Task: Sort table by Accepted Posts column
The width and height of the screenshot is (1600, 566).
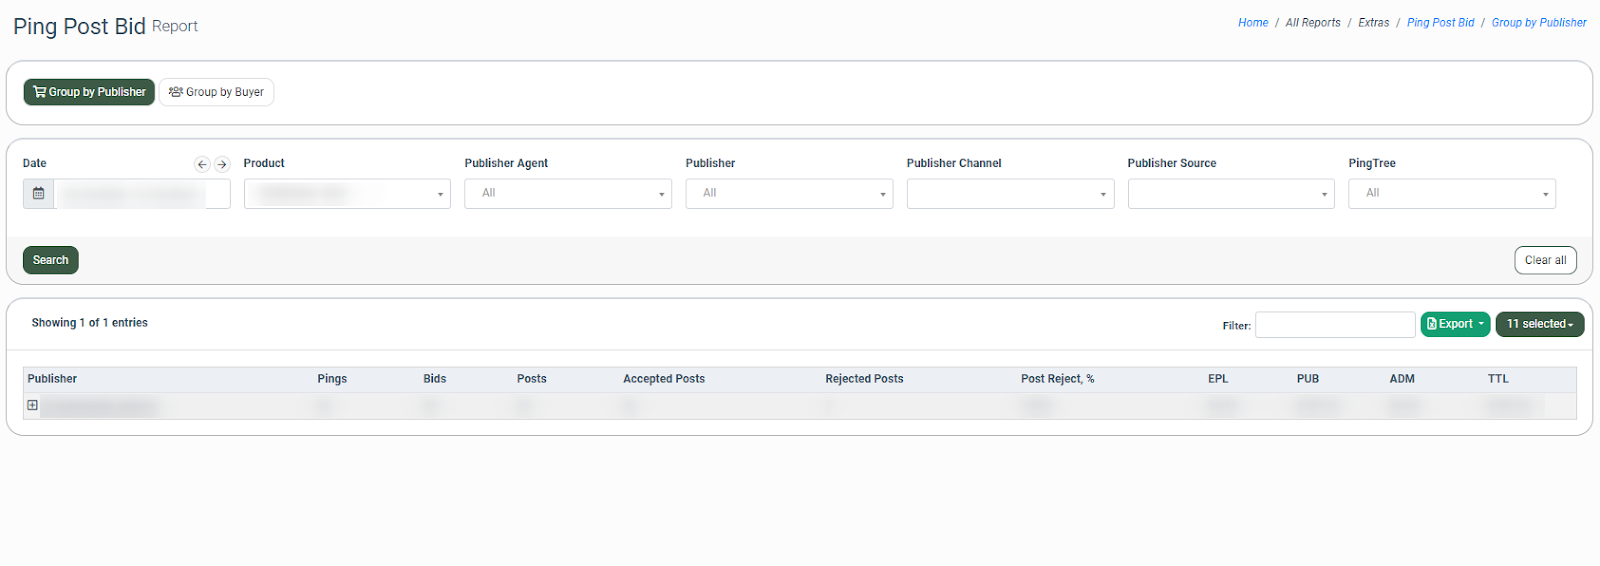Action: click(663, 379)
